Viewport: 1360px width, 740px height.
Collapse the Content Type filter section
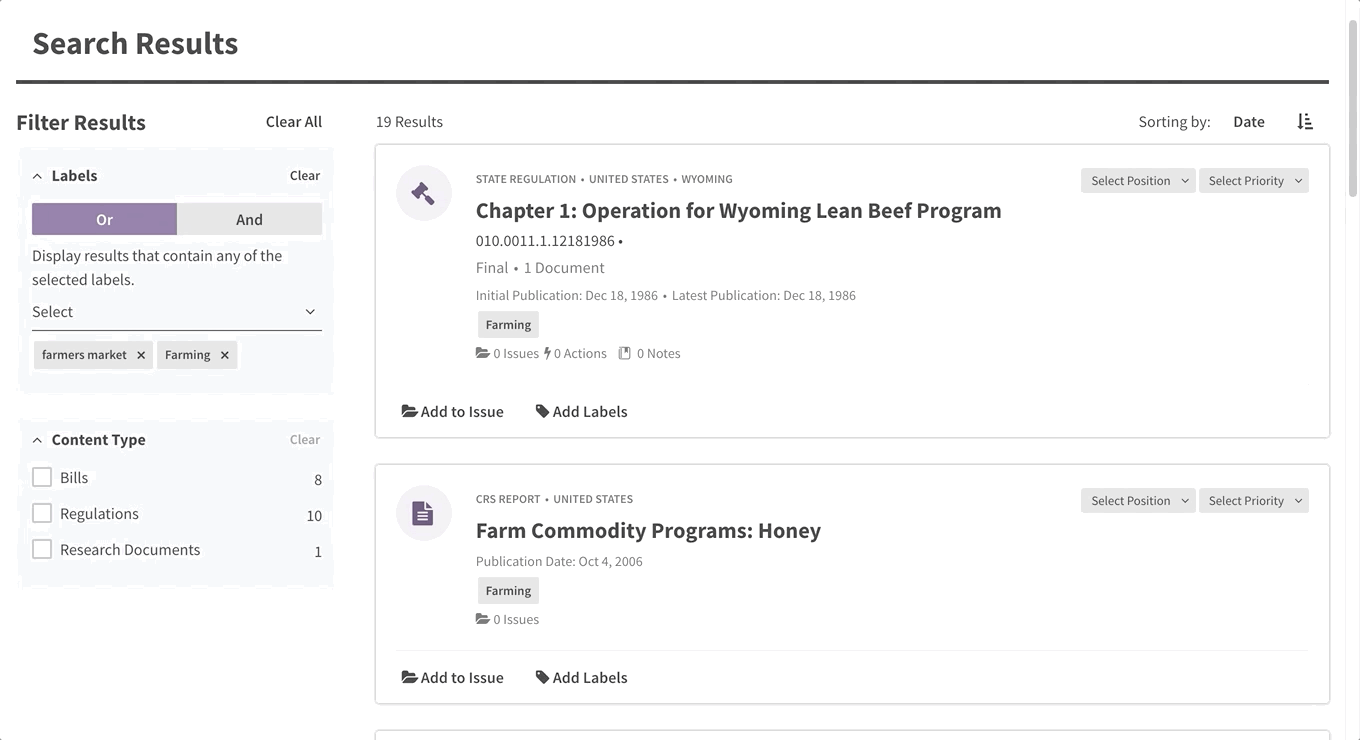point(37,440)
